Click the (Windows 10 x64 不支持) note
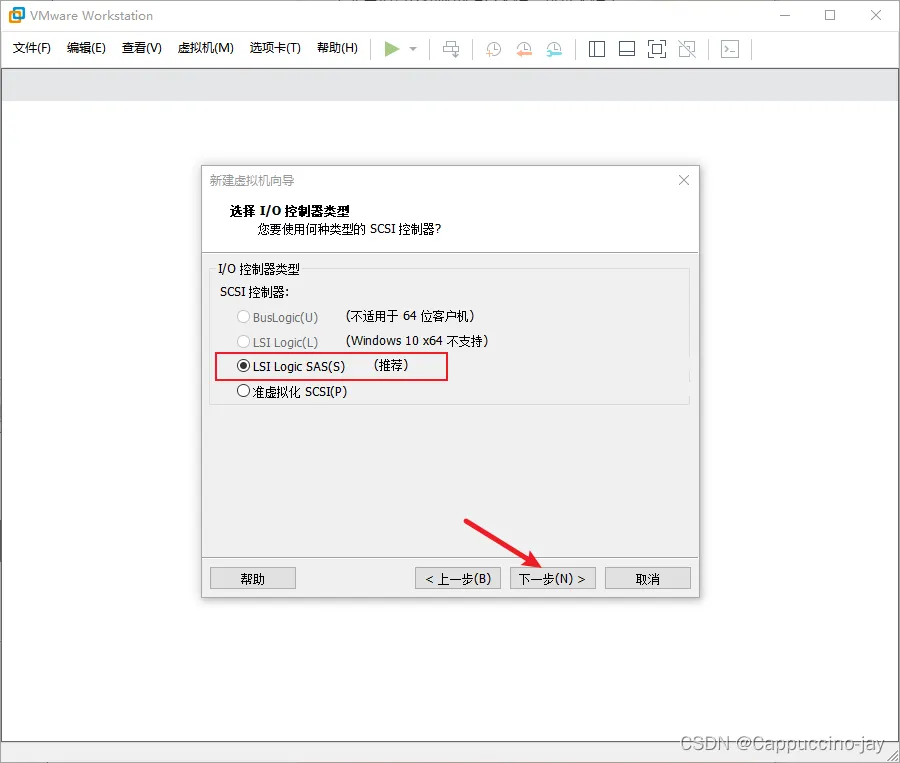Image resolution: width=900 pixels, height=763 pixels. 417,341
